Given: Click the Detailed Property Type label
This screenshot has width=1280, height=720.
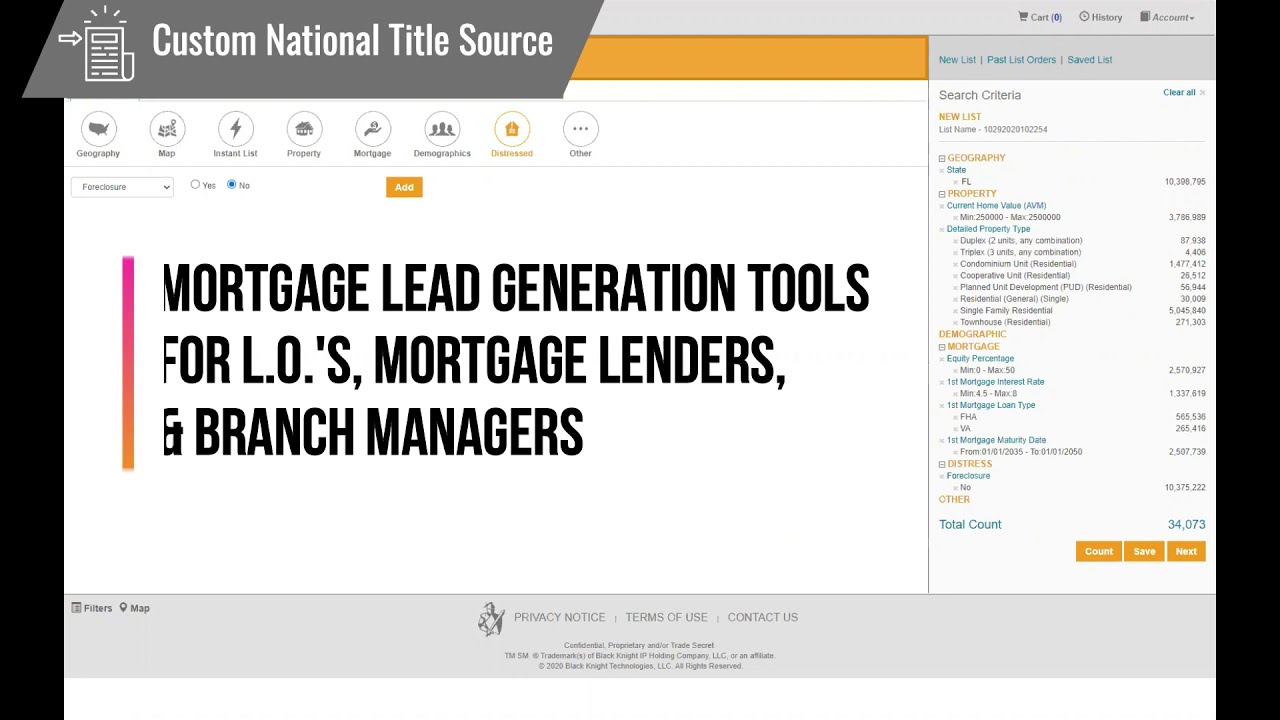Looking at the screenshot, I should click(x=988, y=229).
